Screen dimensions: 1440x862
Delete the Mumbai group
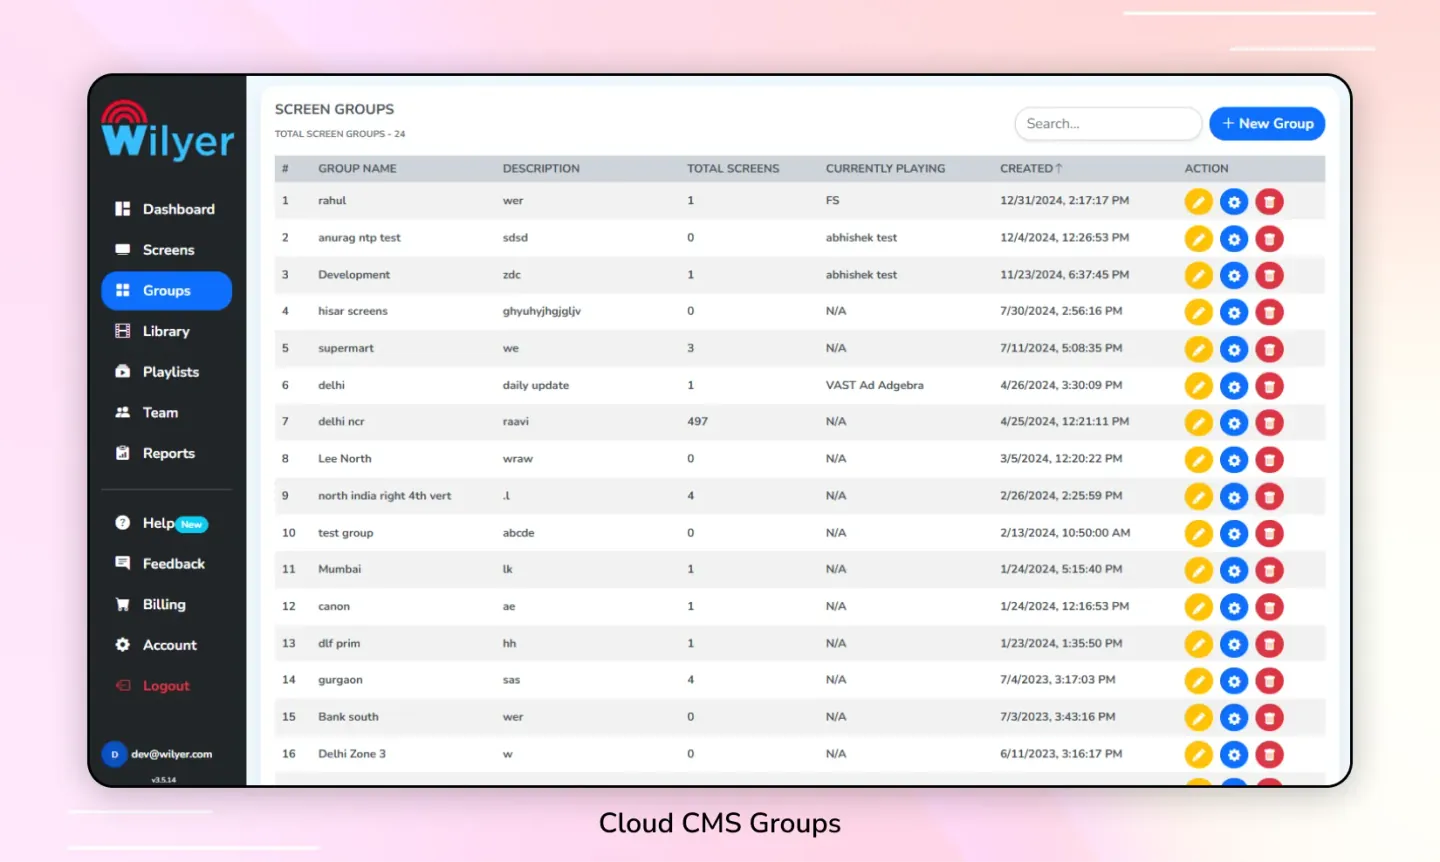tap(1269, 571)
